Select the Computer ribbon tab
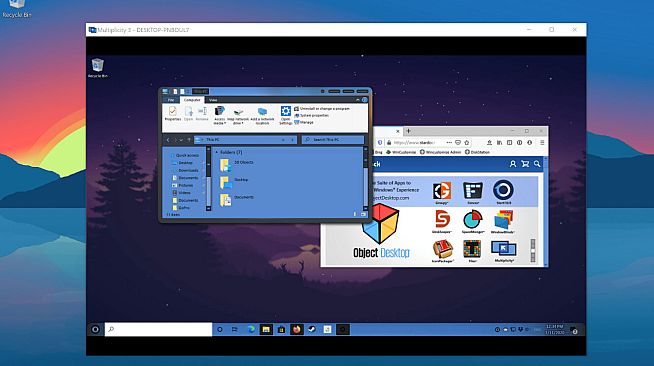Screen dimensions: 654x366 click(x=192, y=100)
